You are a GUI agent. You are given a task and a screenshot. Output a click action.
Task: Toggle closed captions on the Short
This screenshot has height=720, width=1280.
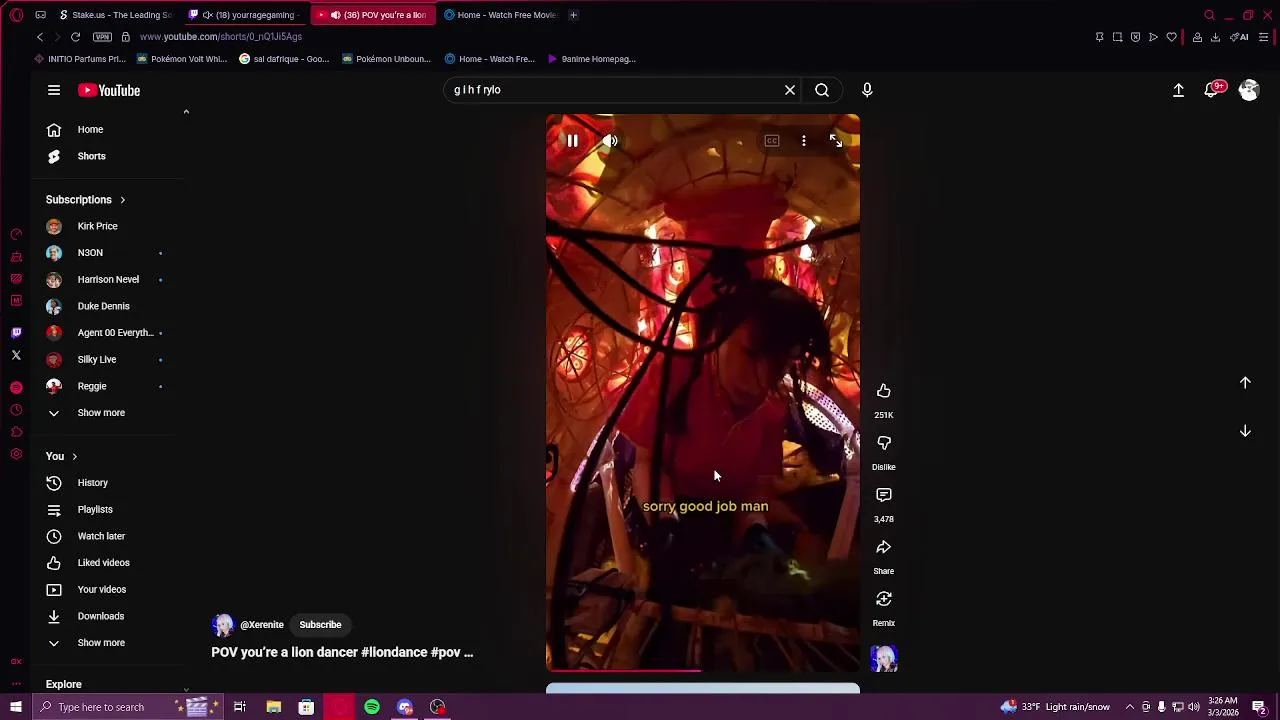click(x=772, y=141)
